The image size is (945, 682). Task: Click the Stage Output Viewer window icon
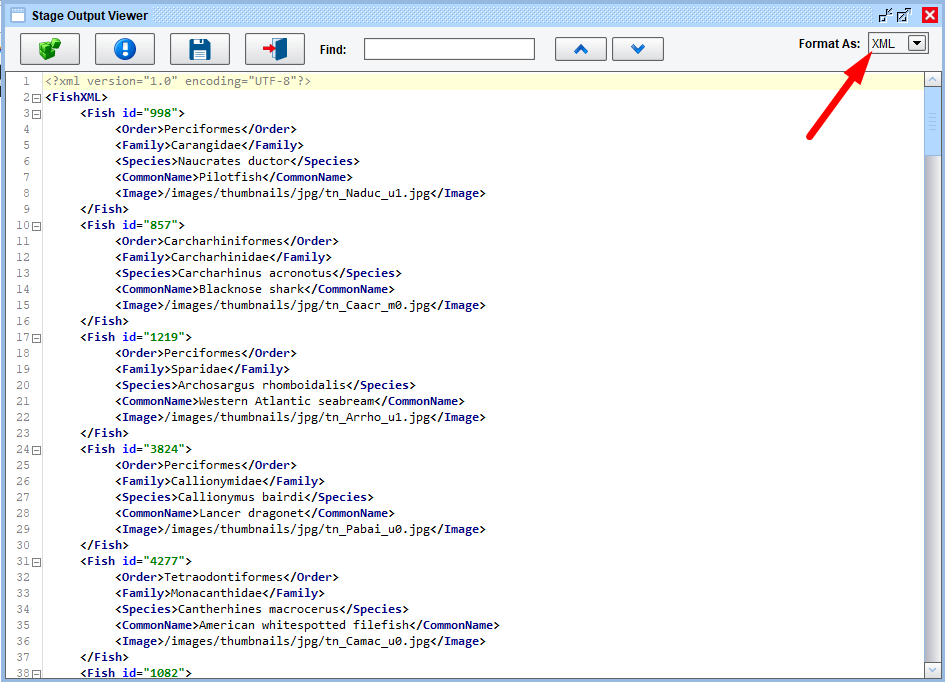(x=18, y=15)
